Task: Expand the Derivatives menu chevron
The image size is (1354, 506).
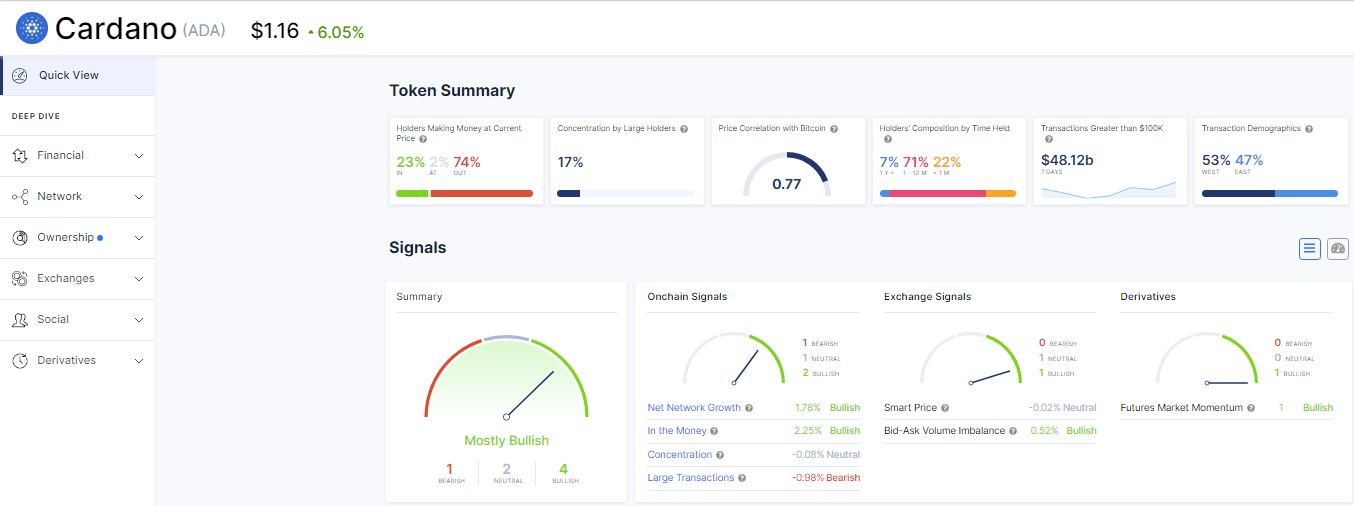Action: 139,361
